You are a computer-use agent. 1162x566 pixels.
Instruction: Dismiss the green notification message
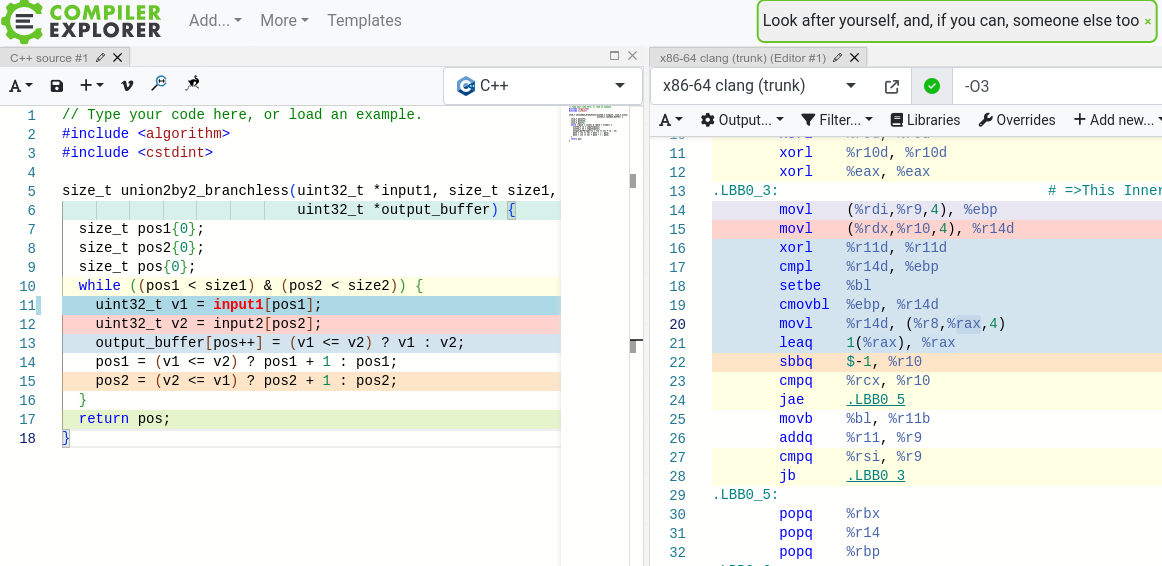1147,21
